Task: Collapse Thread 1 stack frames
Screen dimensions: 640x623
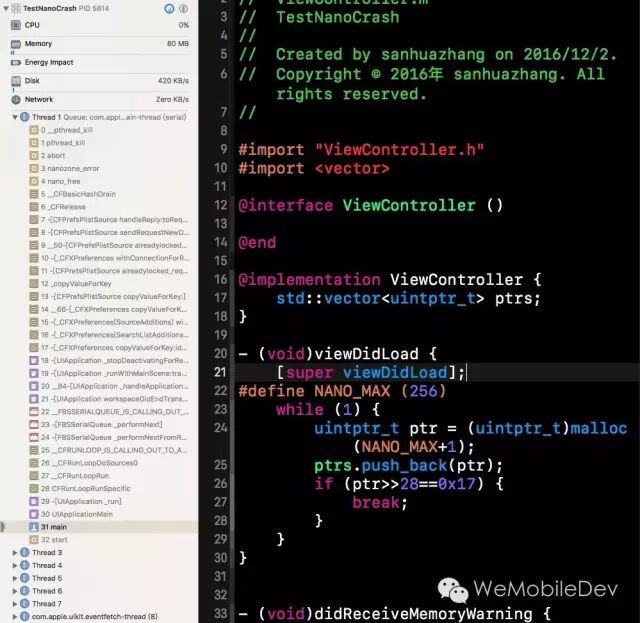Action: (15, 117)
